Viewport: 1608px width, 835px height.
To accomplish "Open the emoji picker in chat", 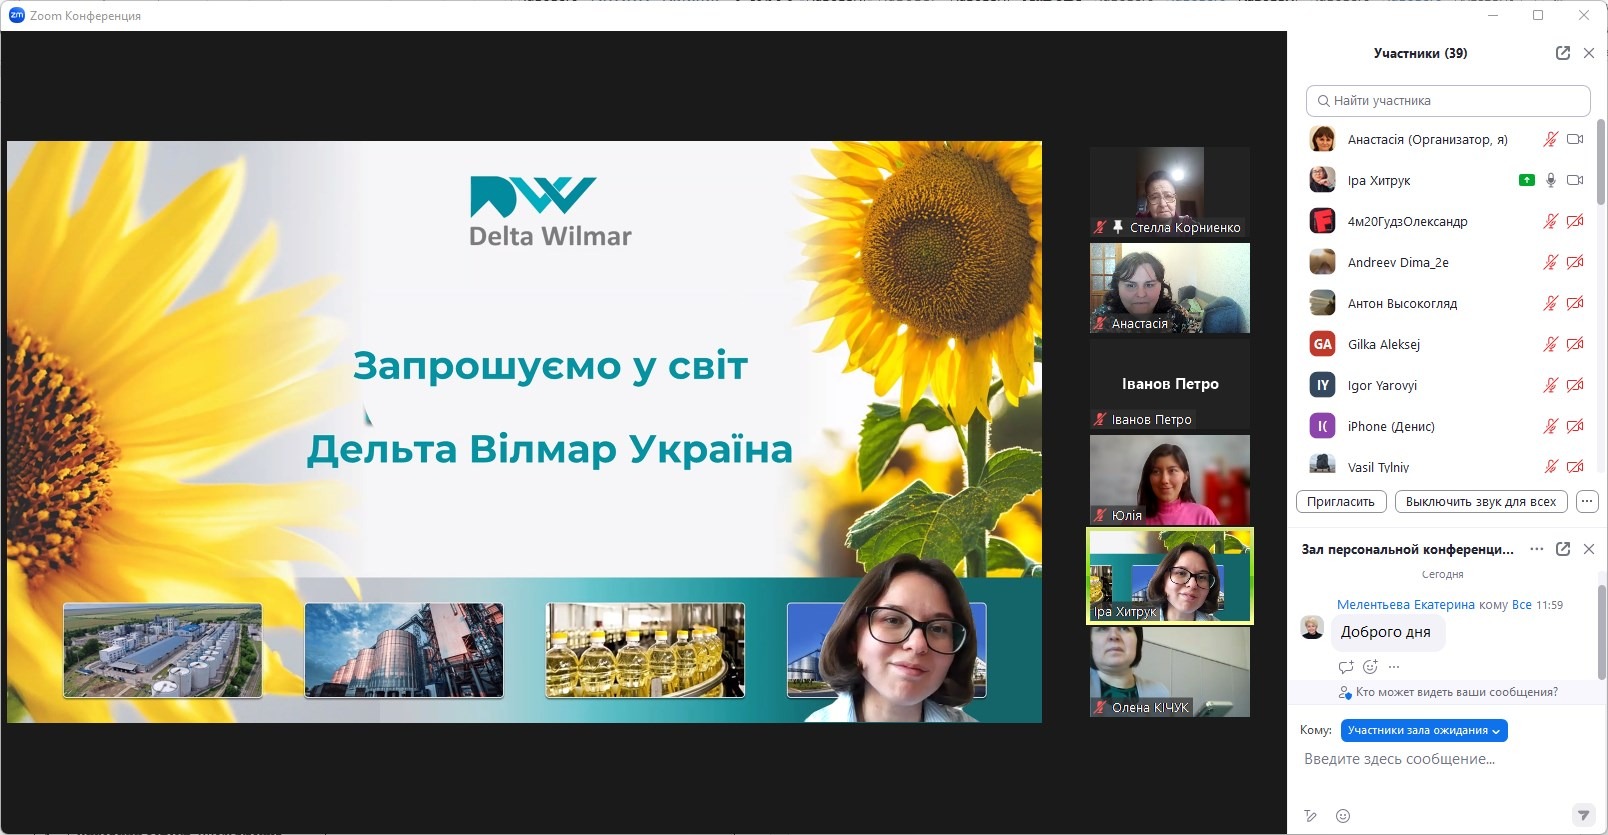I will pyautogui.click(x=1343, y=816).
